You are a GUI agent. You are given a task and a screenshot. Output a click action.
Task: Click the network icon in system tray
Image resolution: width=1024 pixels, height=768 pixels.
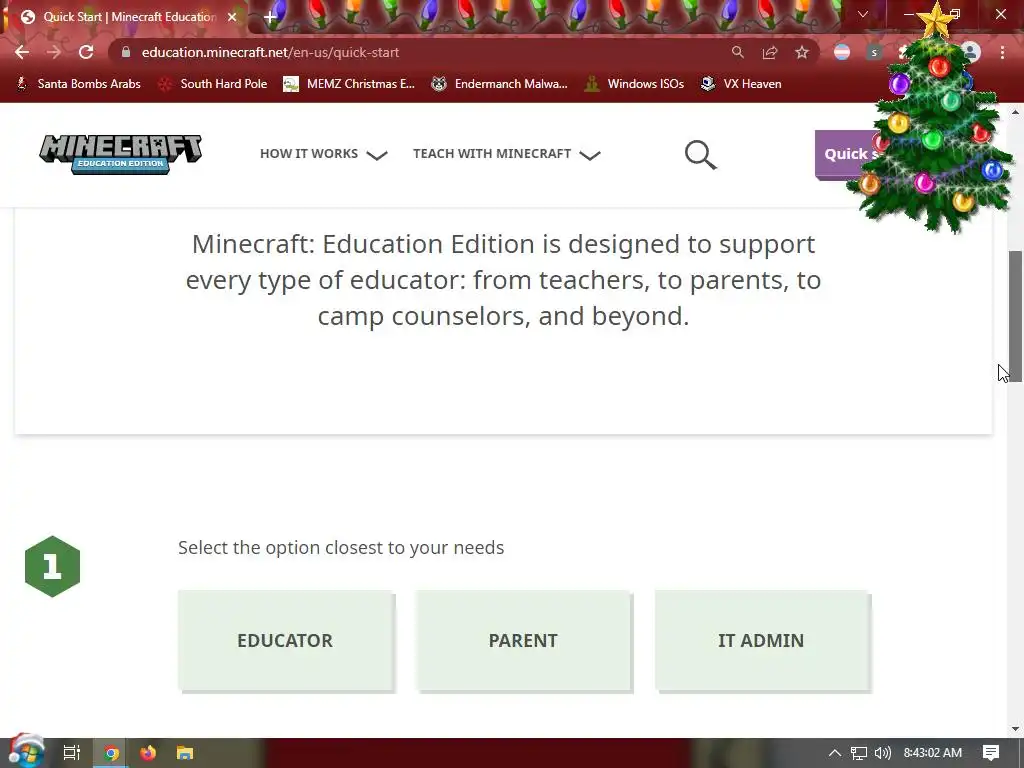pyautogui.click(x=859, y=753)
